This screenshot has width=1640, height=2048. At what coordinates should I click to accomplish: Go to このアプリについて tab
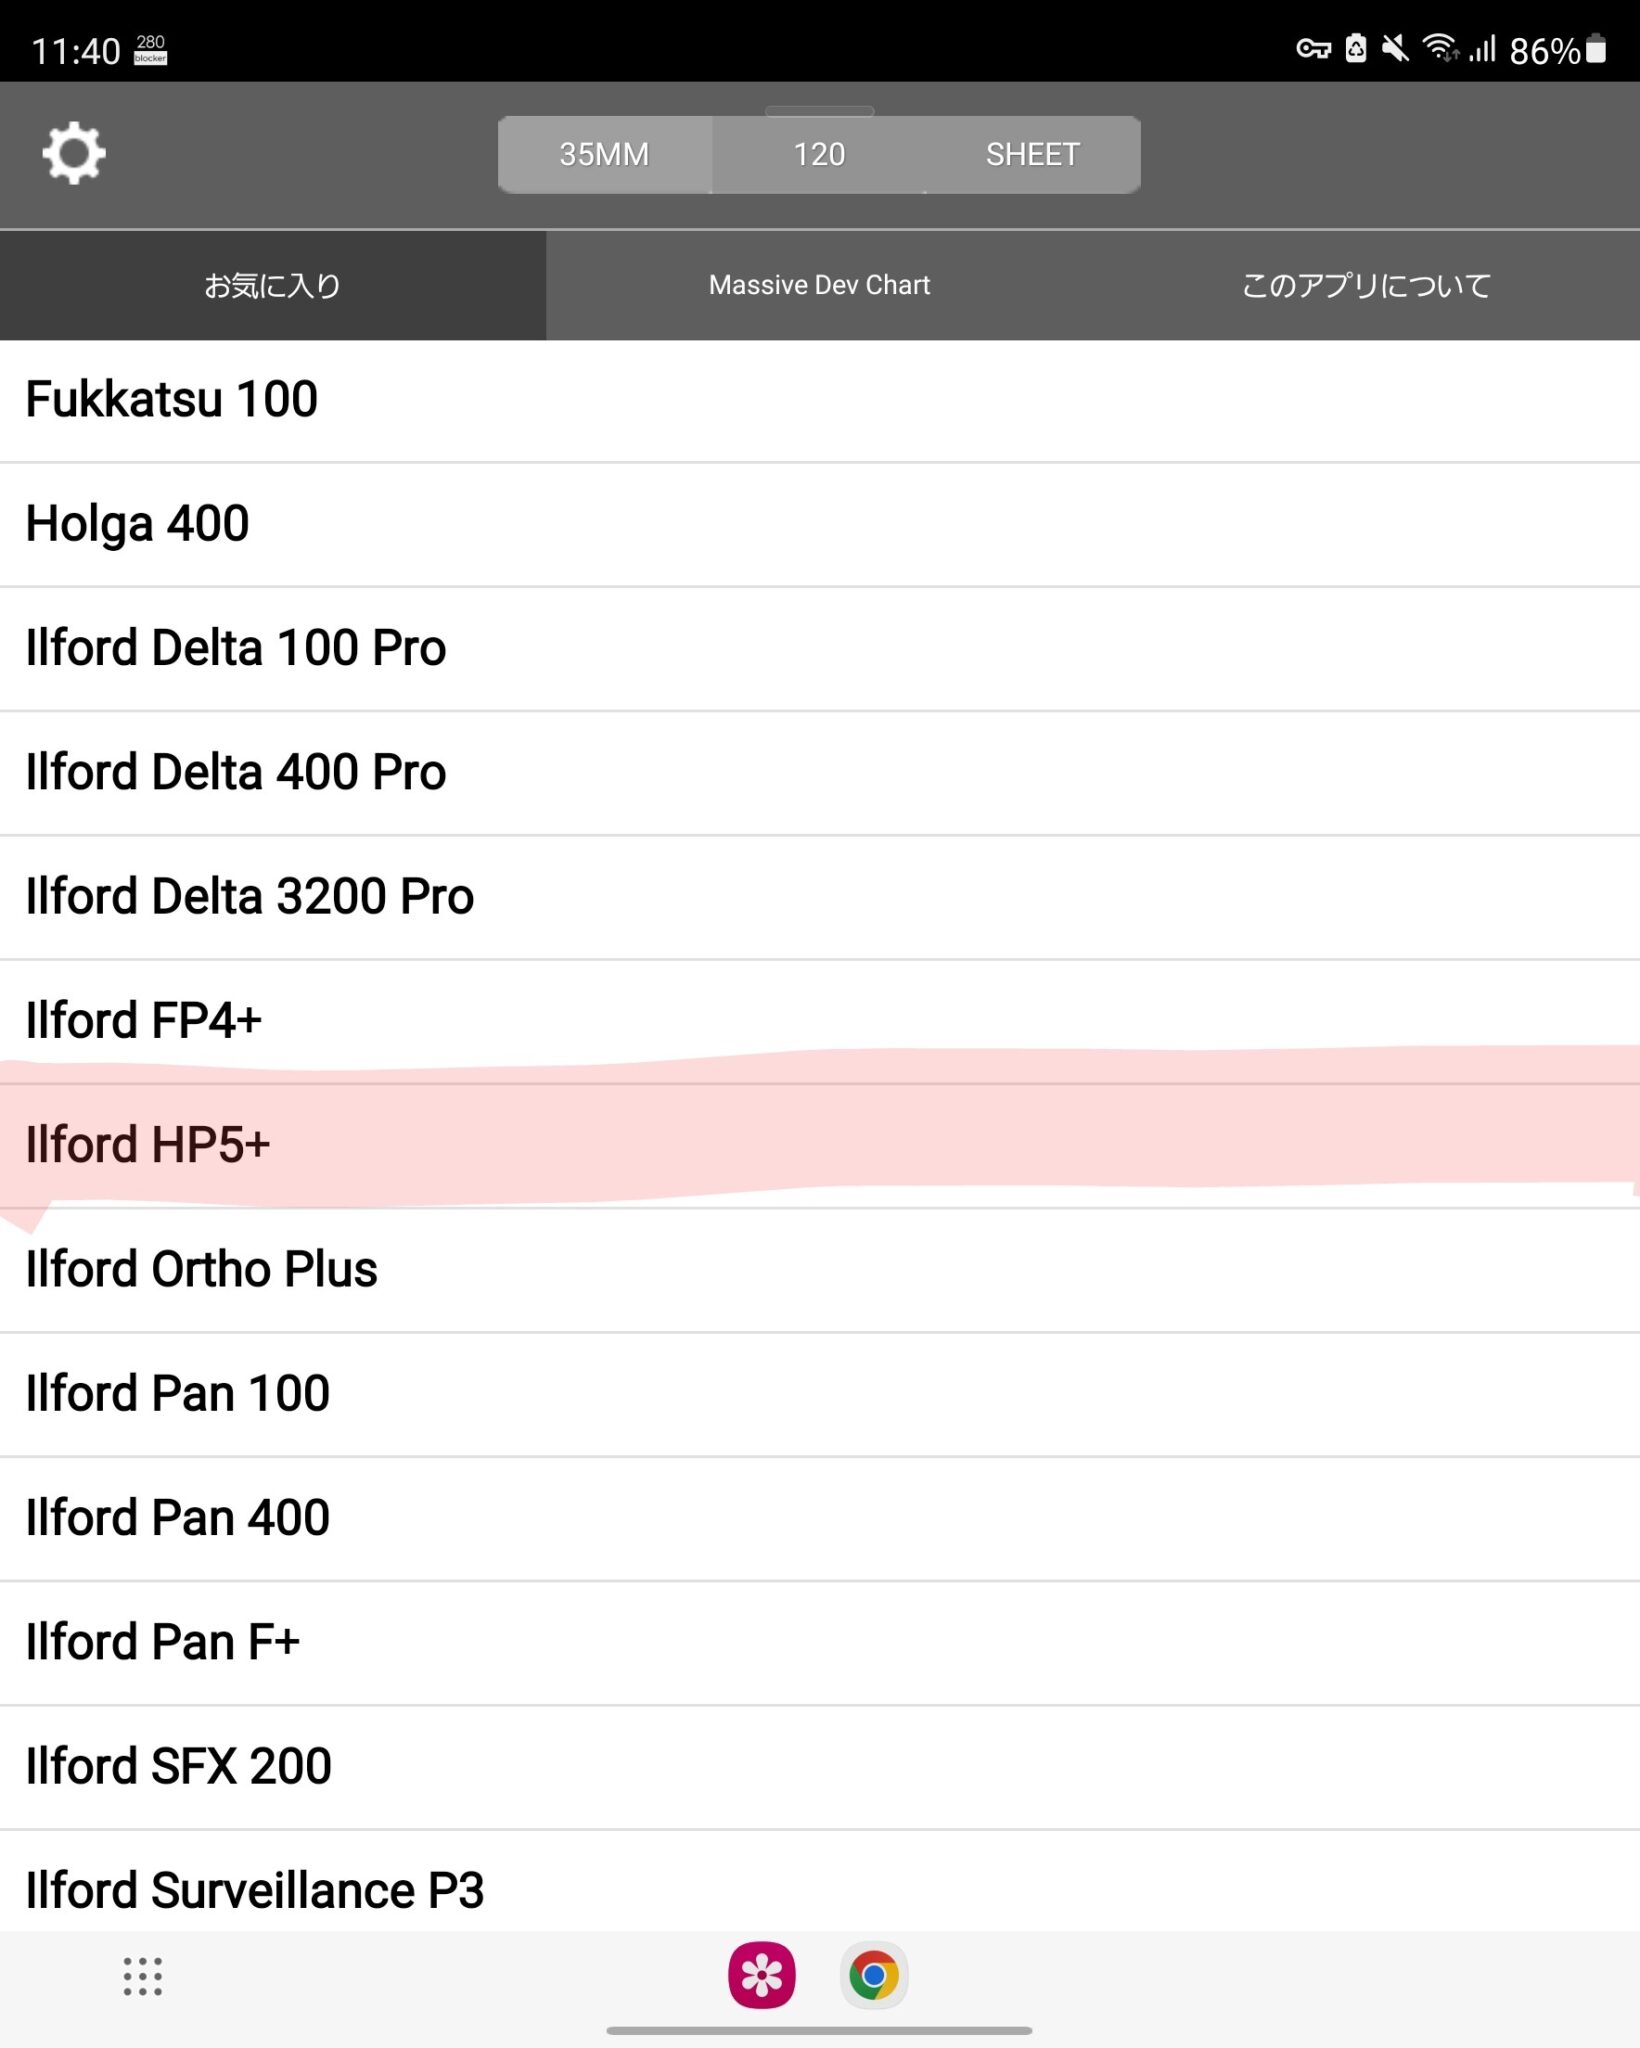(x=1366, y=286)
